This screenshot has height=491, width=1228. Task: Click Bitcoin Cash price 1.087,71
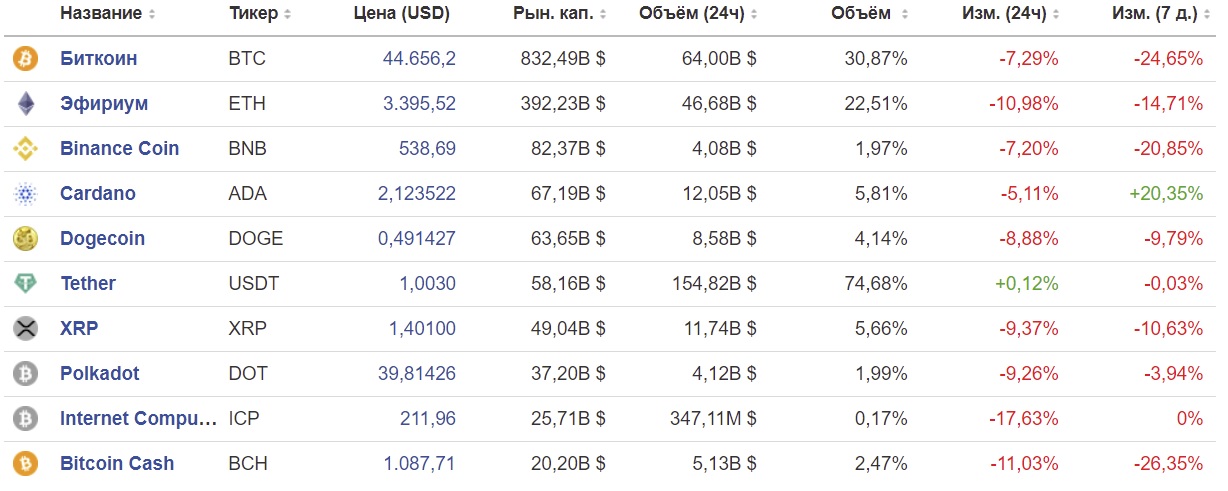click(x=420, y=464)
